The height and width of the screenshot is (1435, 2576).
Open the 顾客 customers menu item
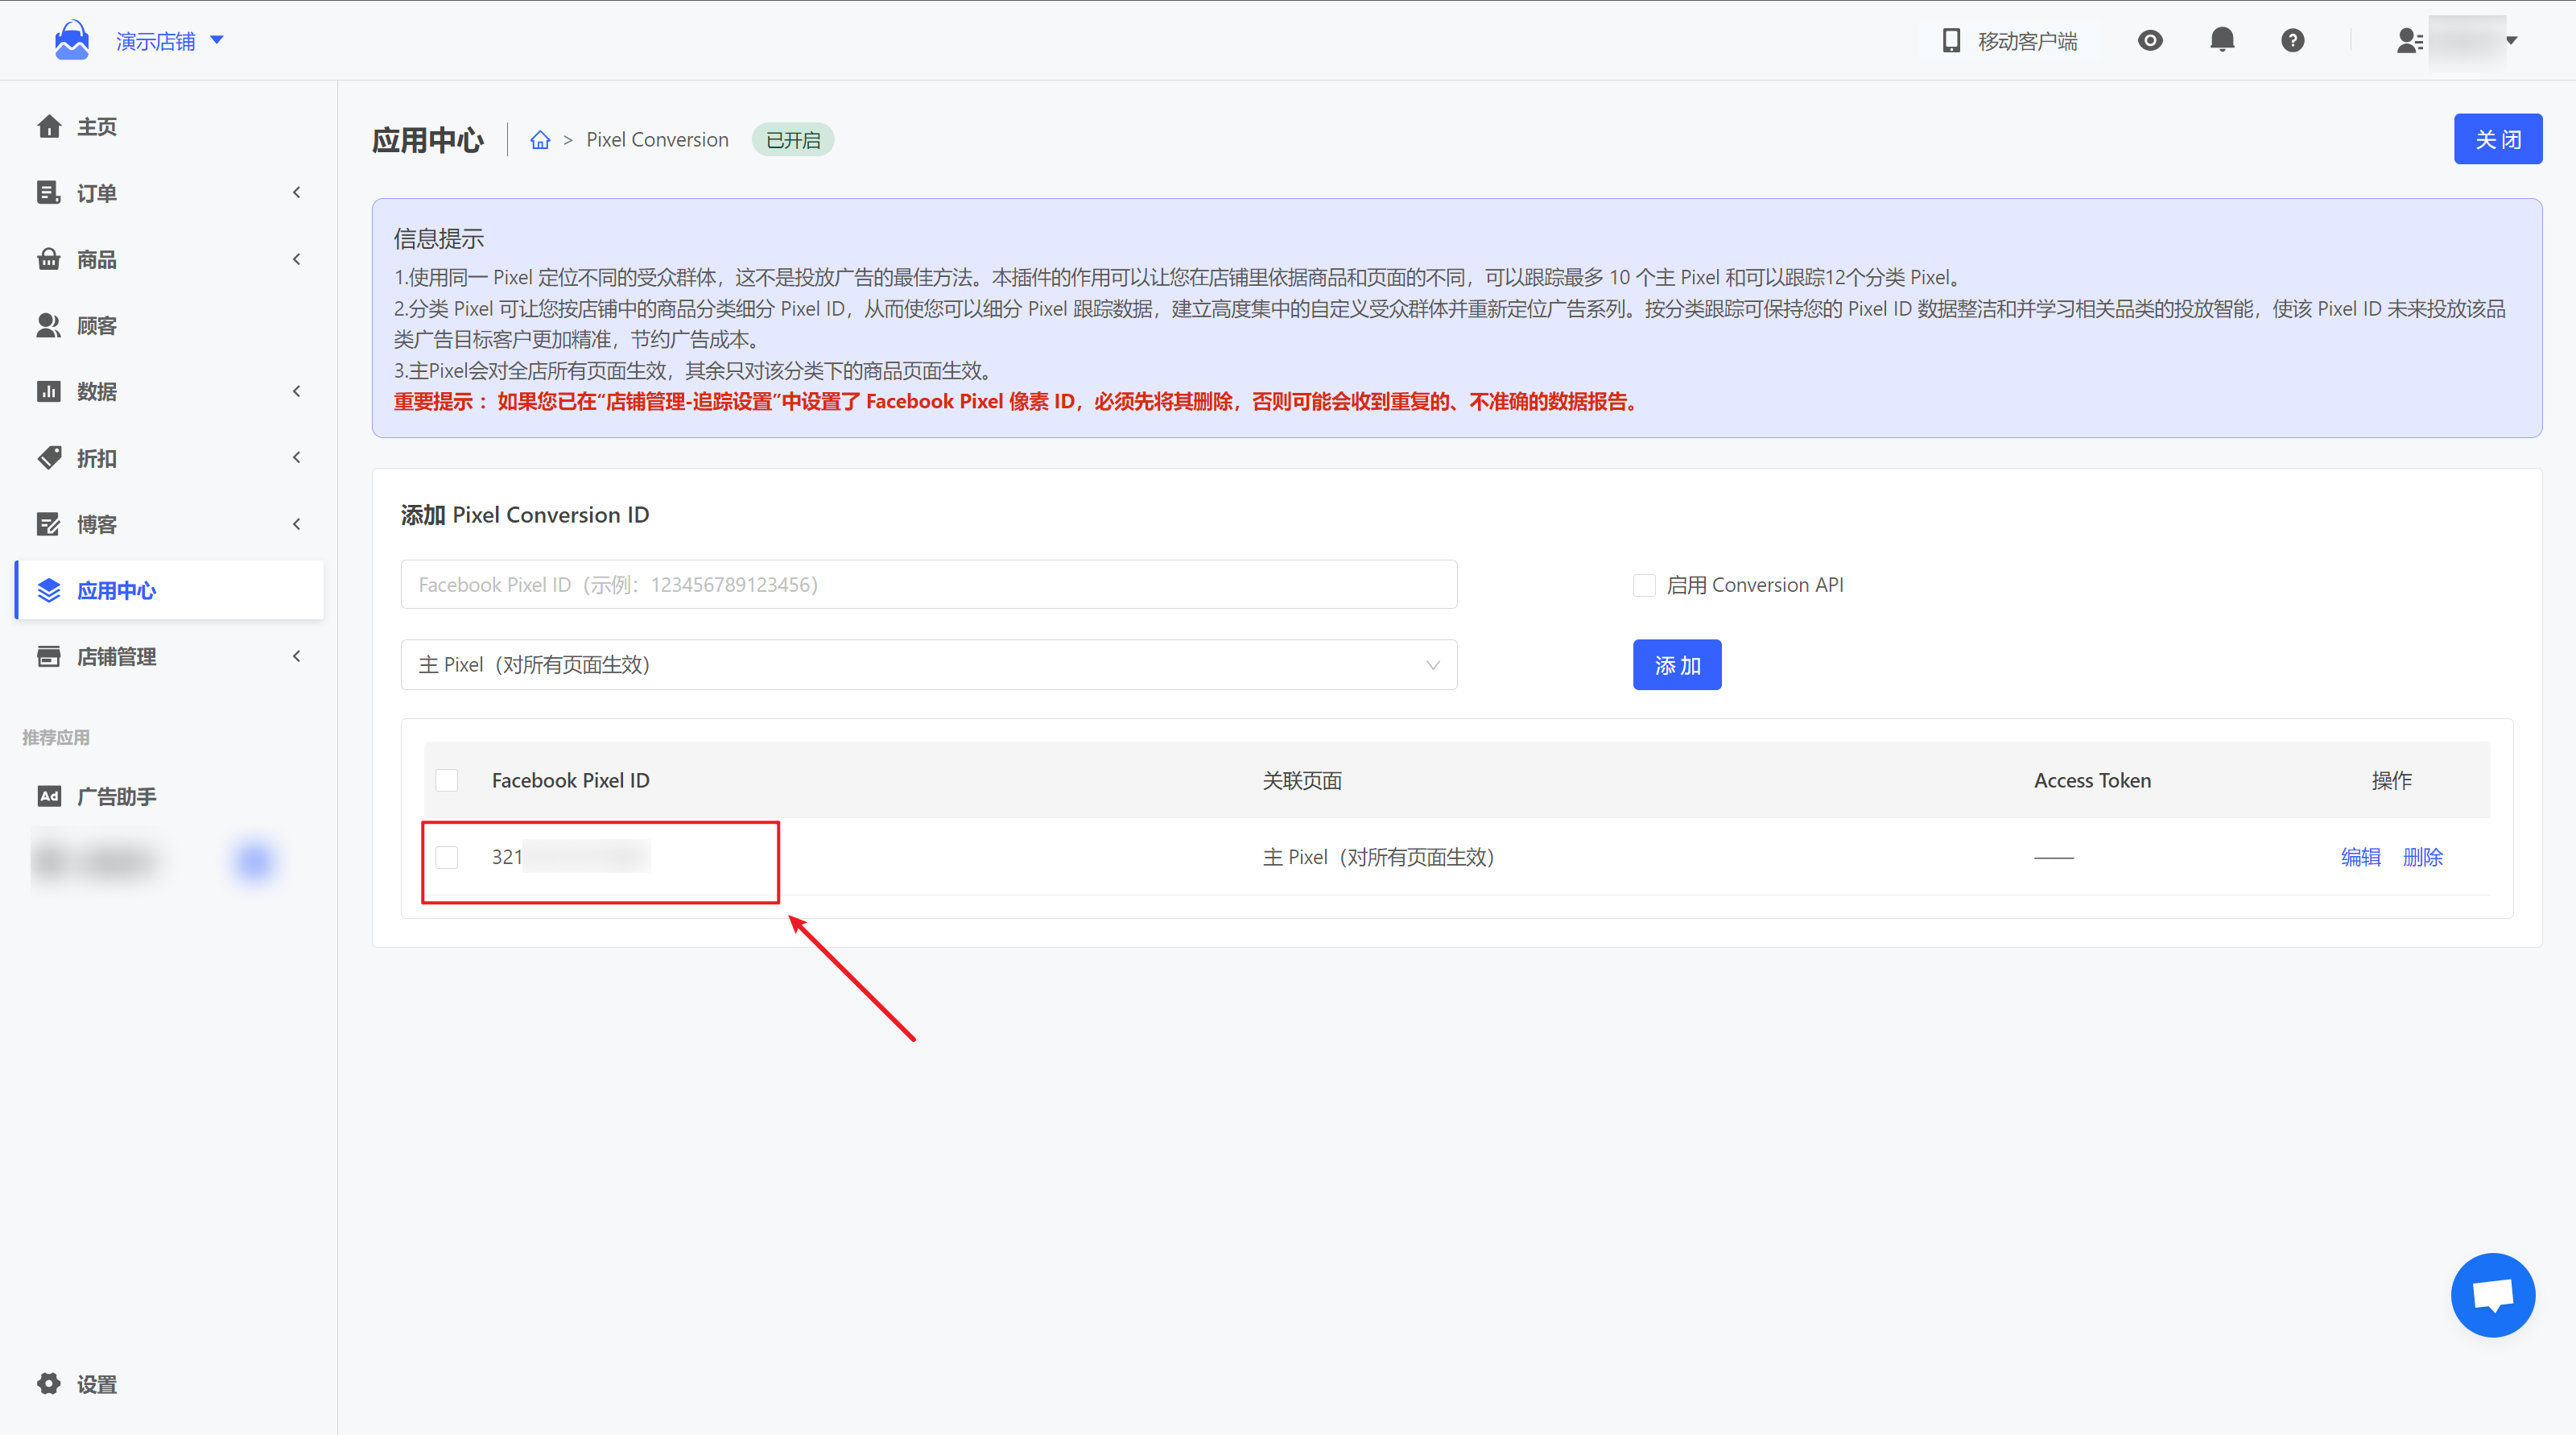click(x=169, y=325)
